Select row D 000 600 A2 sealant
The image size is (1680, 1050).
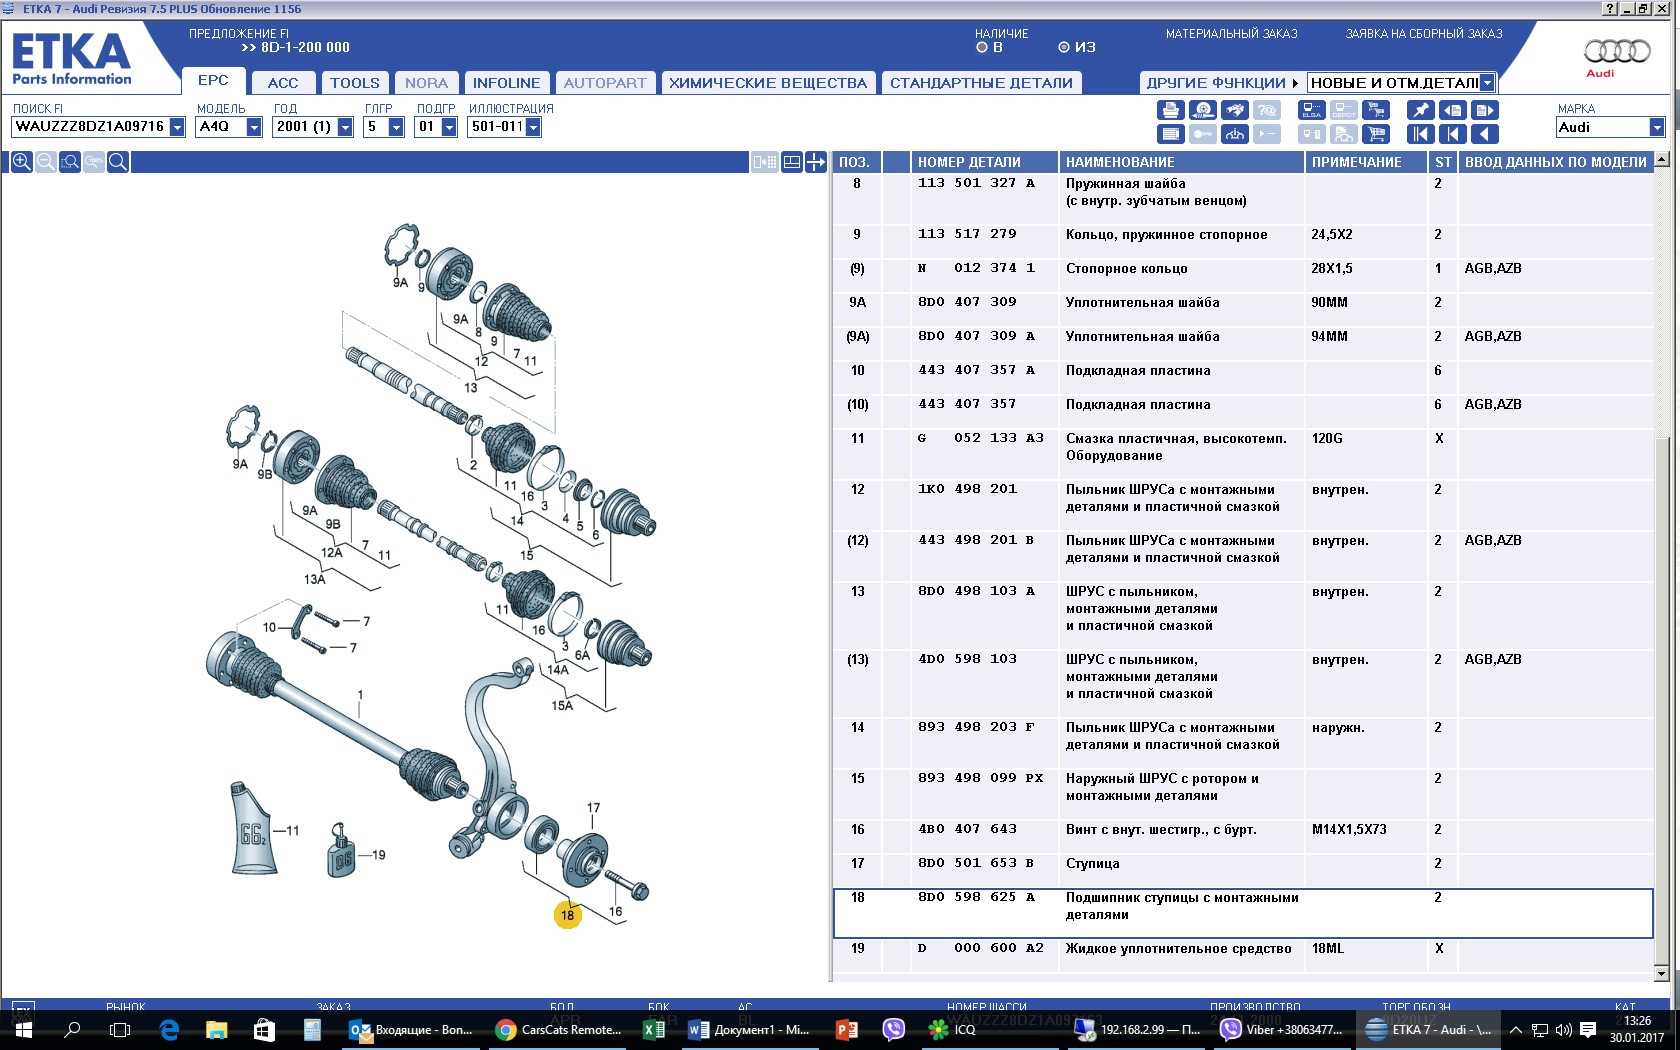pyautogui.click(x=1243, y=956)
